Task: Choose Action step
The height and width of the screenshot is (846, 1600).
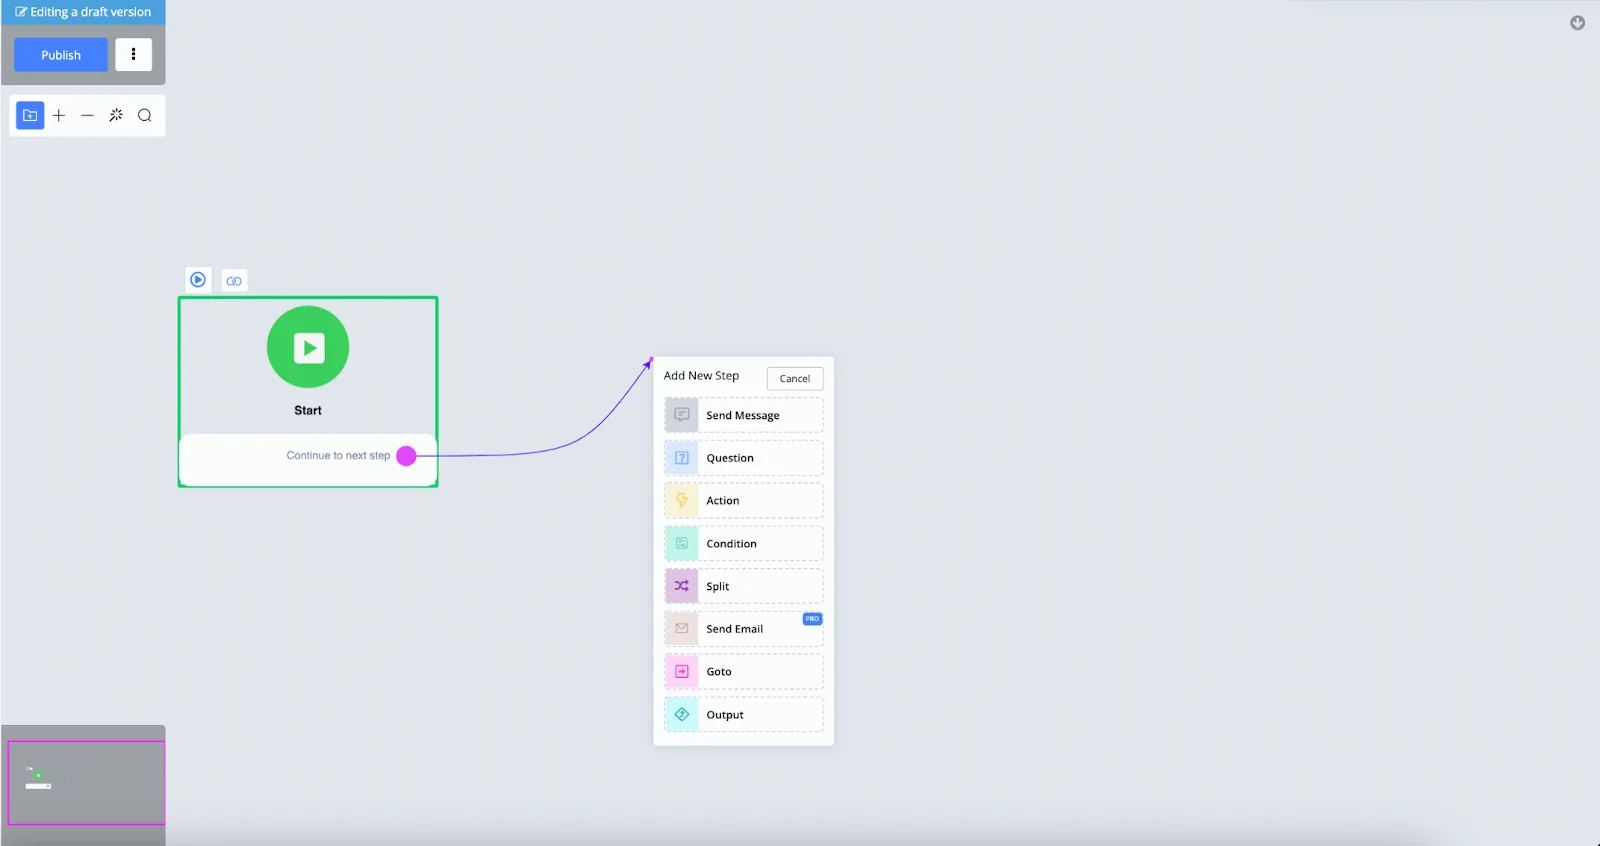Action: [x=744, y=501]
